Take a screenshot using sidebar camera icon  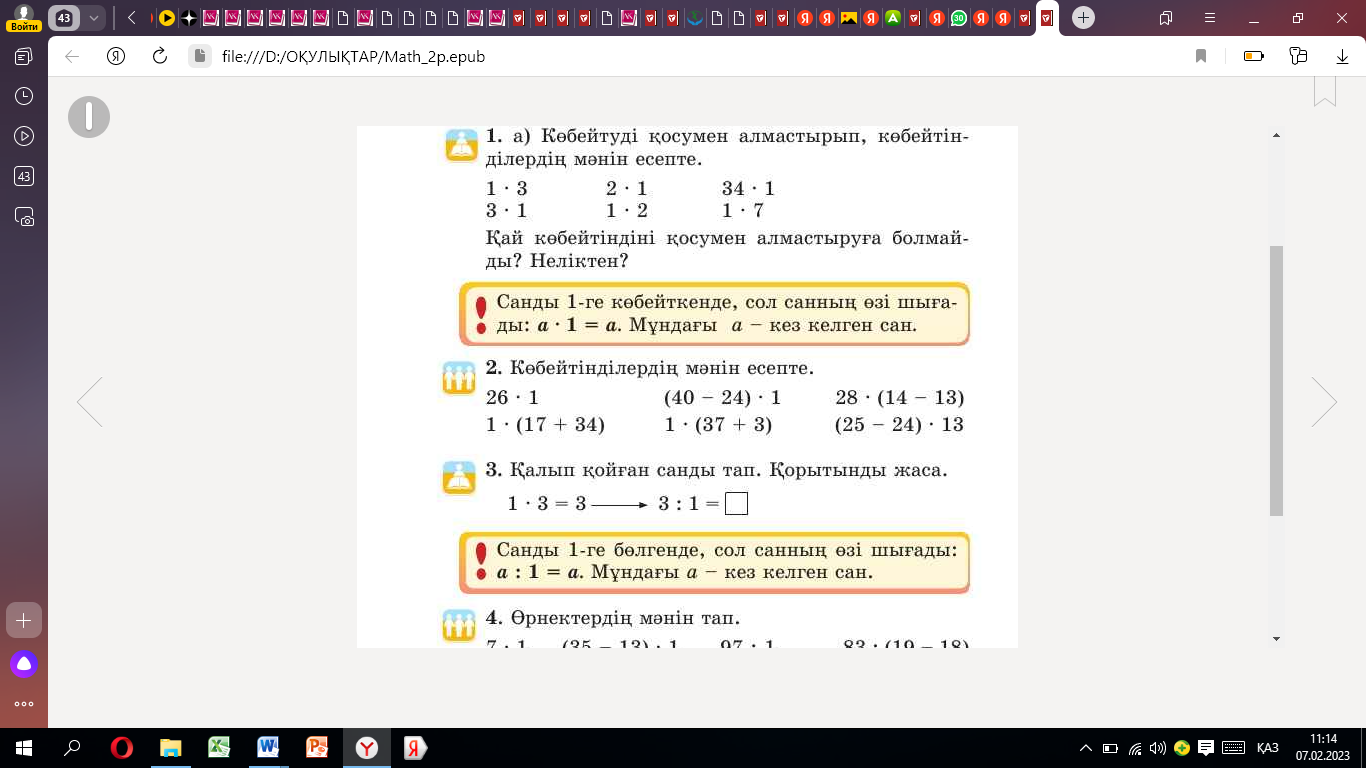(24, 216)
